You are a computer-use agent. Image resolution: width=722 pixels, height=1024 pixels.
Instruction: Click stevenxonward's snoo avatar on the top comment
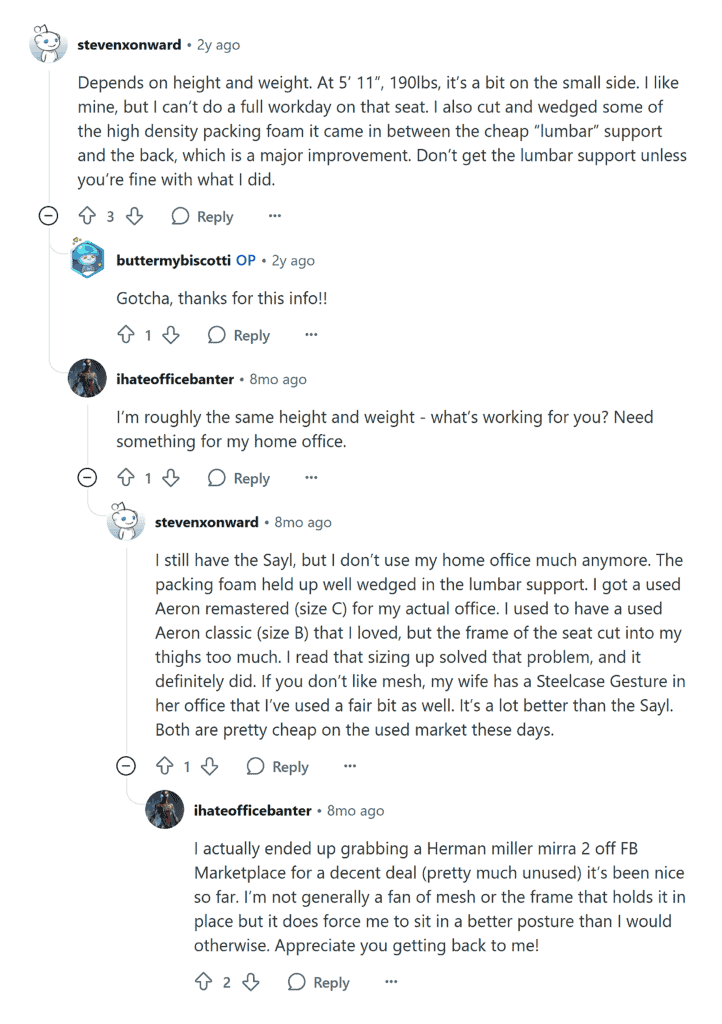click(x=47, y=45)
